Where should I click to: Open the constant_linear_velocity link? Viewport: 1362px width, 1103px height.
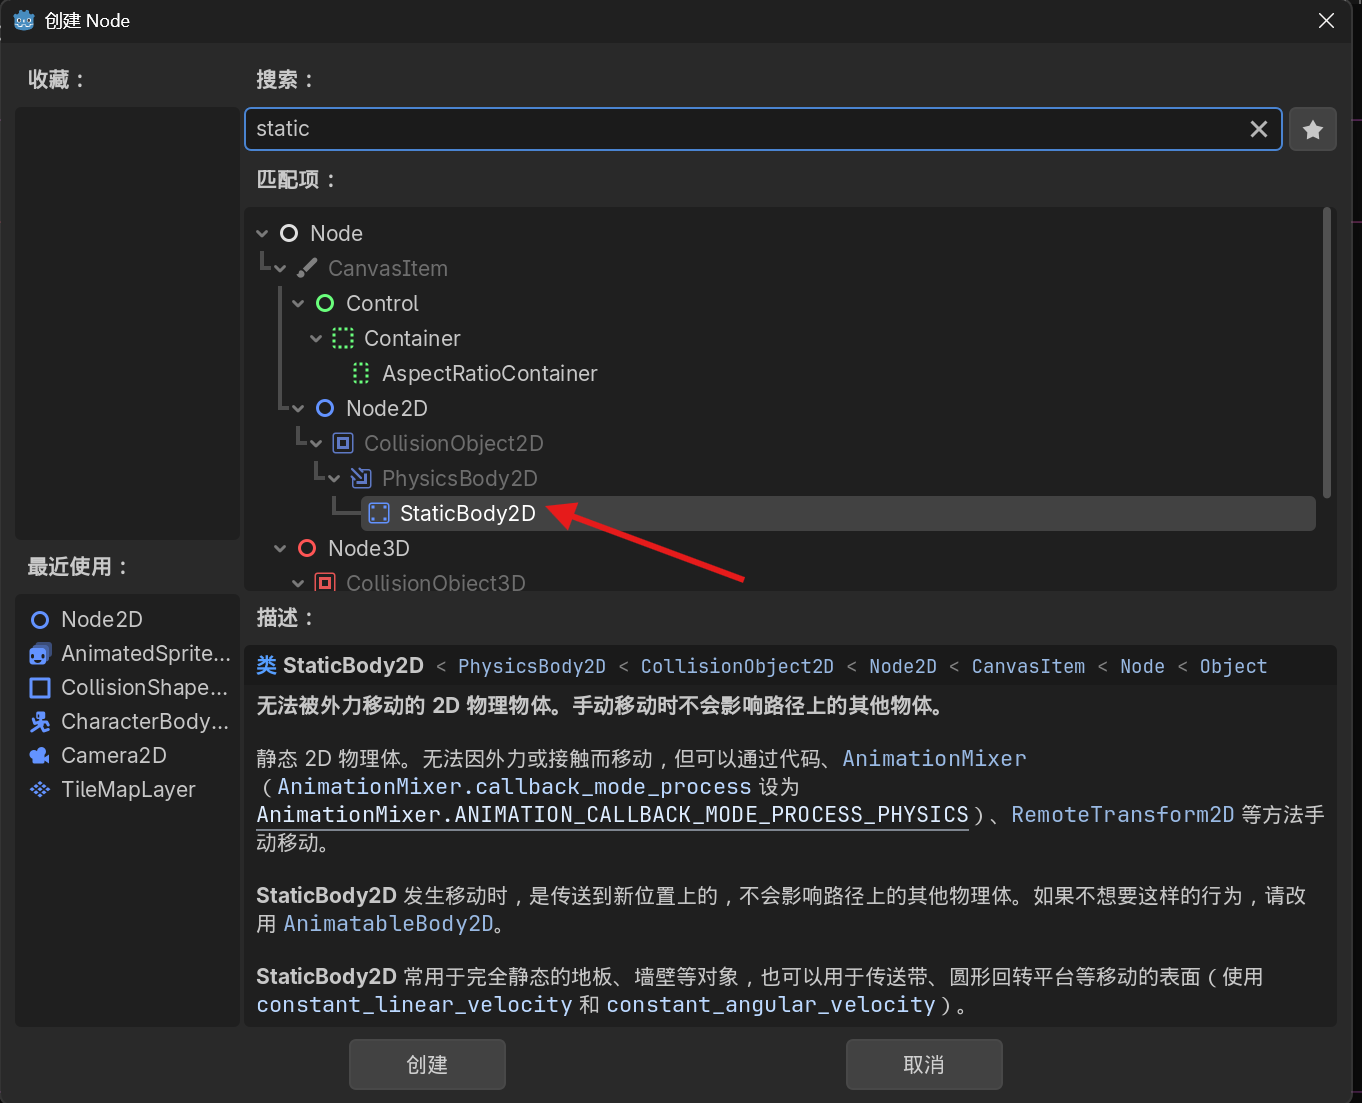[x=414, y=1005]
